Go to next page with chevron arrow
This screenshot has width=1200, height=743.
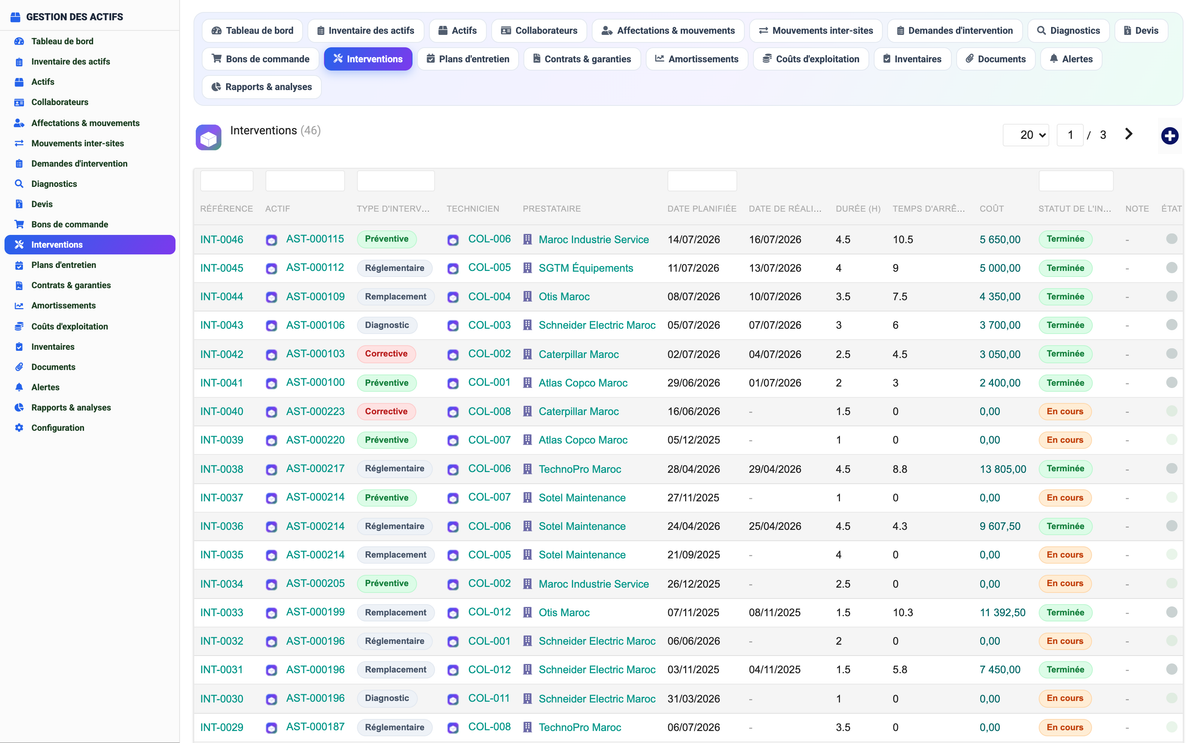click(x=1129, y=134)
